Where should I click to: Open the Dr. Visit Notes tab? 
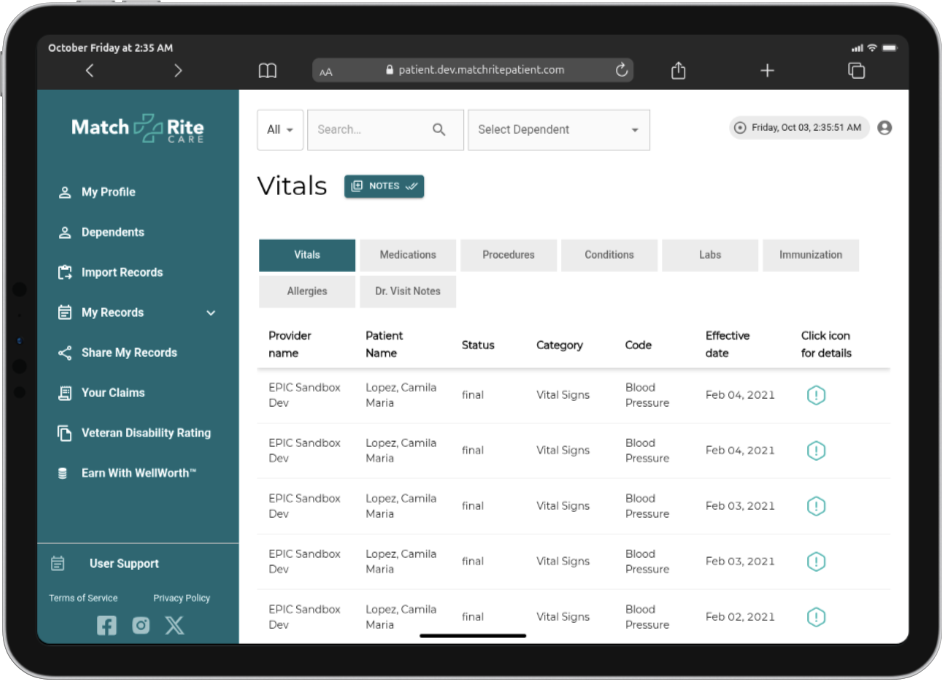pyautogui.click(x=408, y=291)
